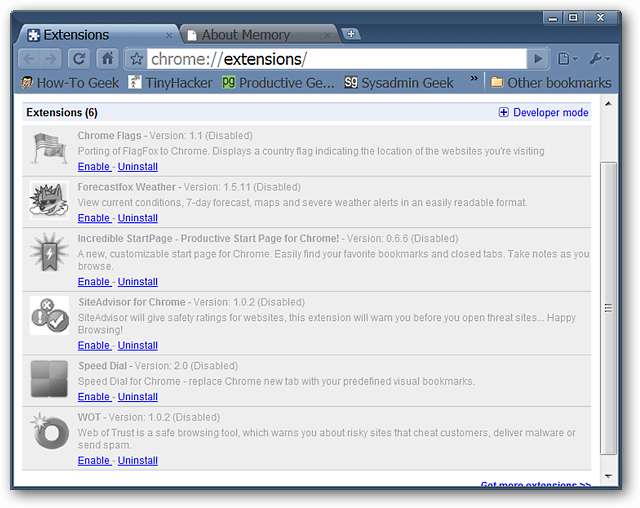Go to the Home page icon

tap(107, 59)
